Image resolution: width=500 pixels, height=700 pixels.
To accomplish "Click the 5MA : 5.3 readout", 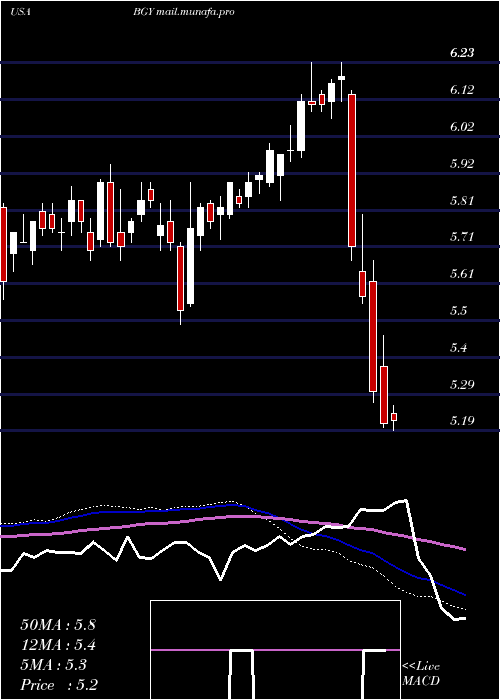I will pyautogui.click(x=54, y=665).
